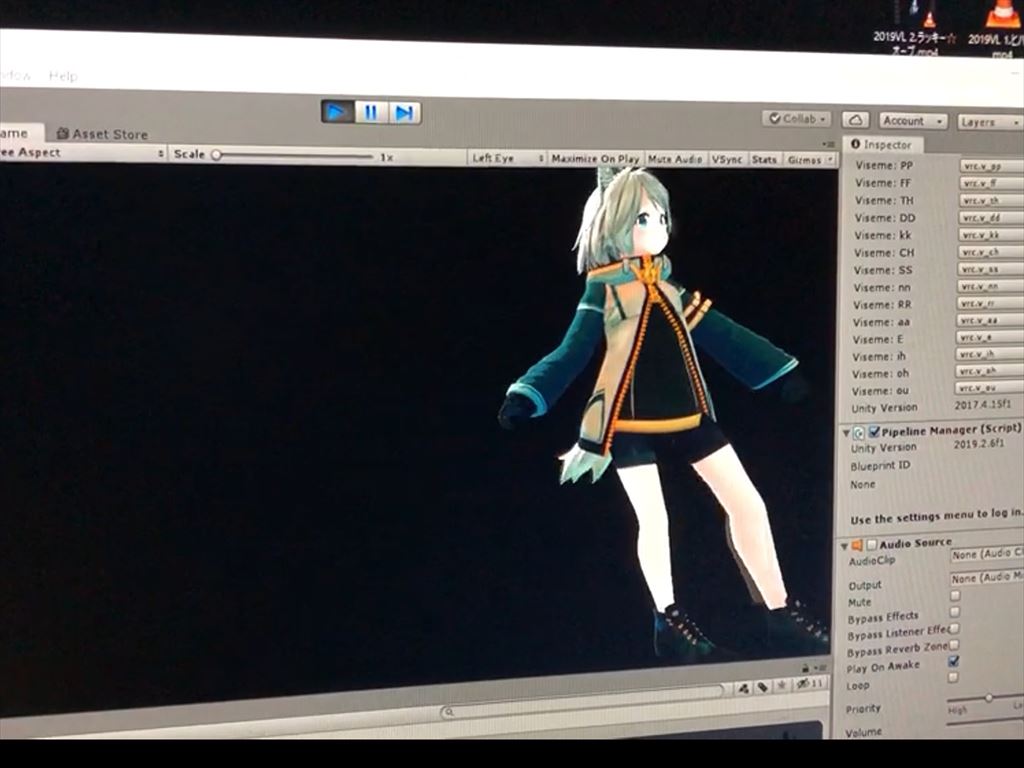Image resolution: width=1024 pixels, height=768 pixels.
Task: Click the AudioClip object field
Action: point(987,554)
